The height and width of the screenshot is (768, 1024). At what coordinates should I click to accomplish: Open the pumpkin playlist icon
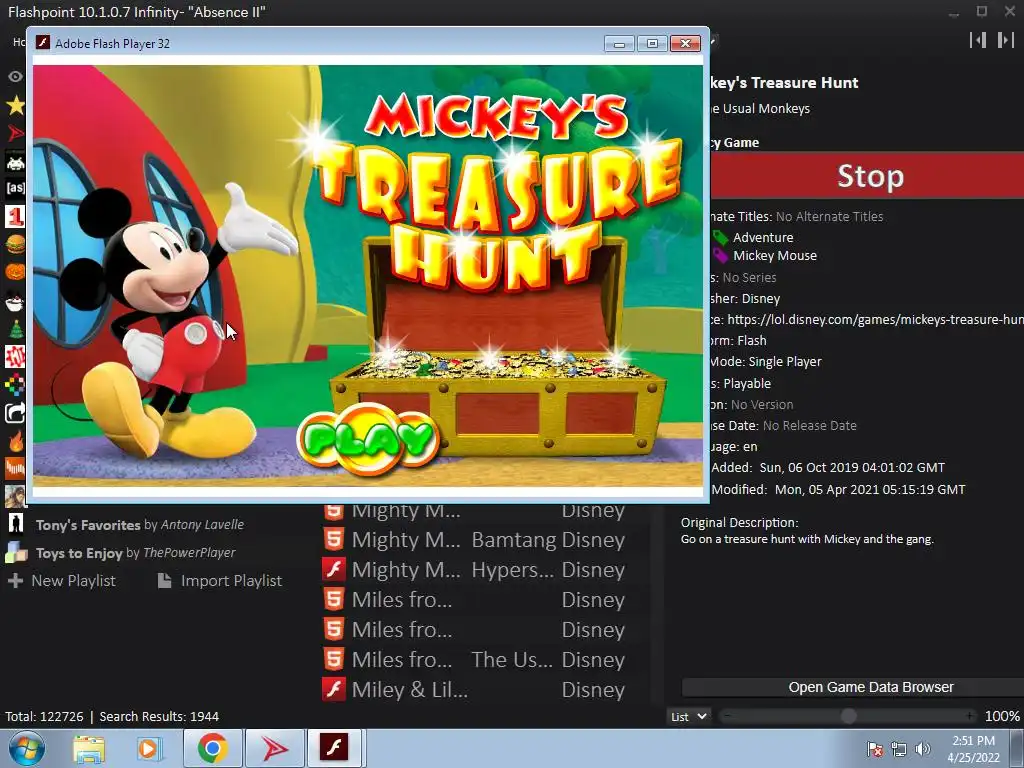click(15, 271)
